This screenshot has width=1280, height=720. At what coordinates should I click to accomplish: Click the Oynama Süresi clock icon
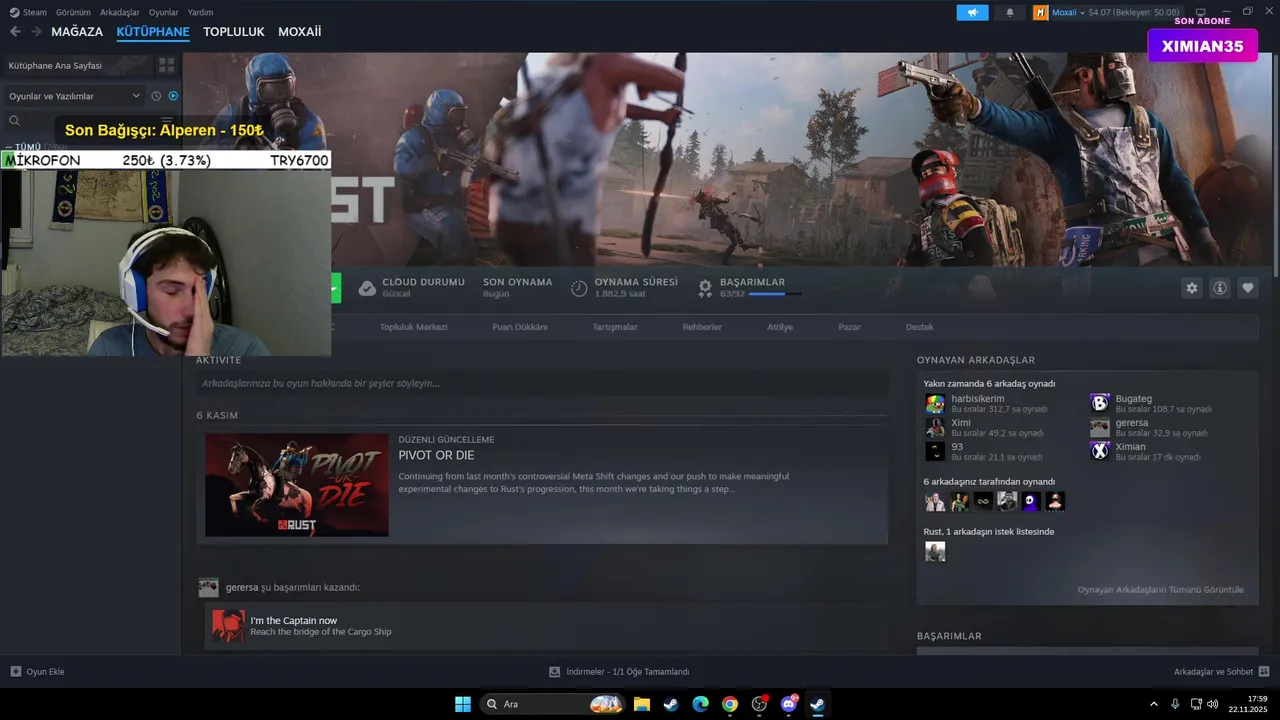click(579, 288)
